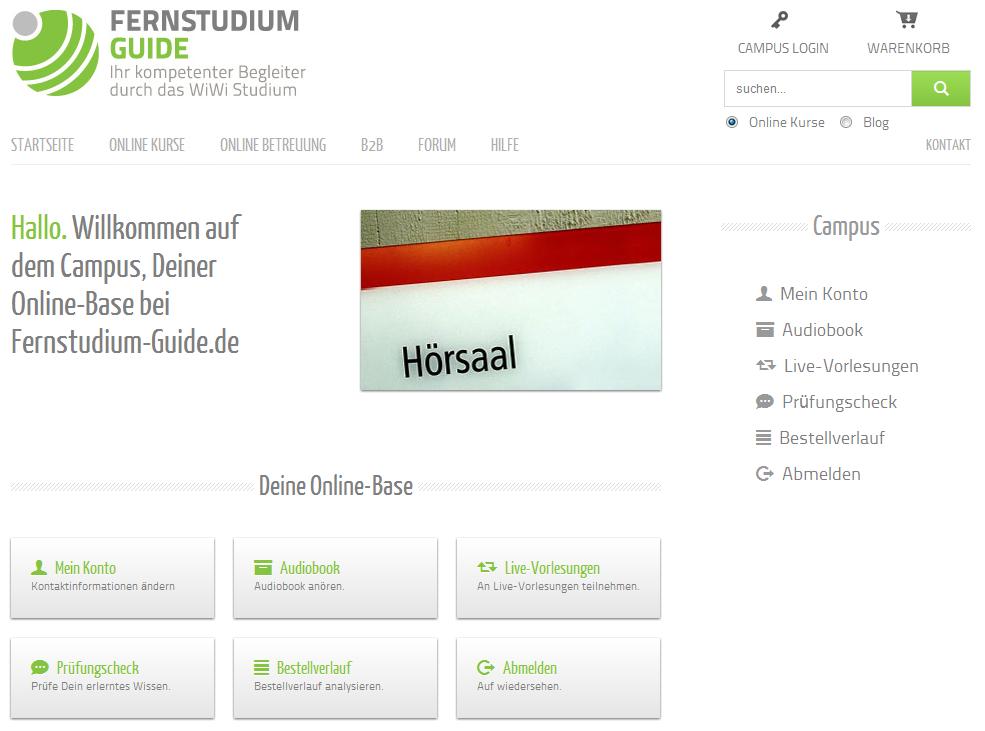985x731 pixels.
Task: Click the Deine Online-Base heading
Action: pos(335,486)
